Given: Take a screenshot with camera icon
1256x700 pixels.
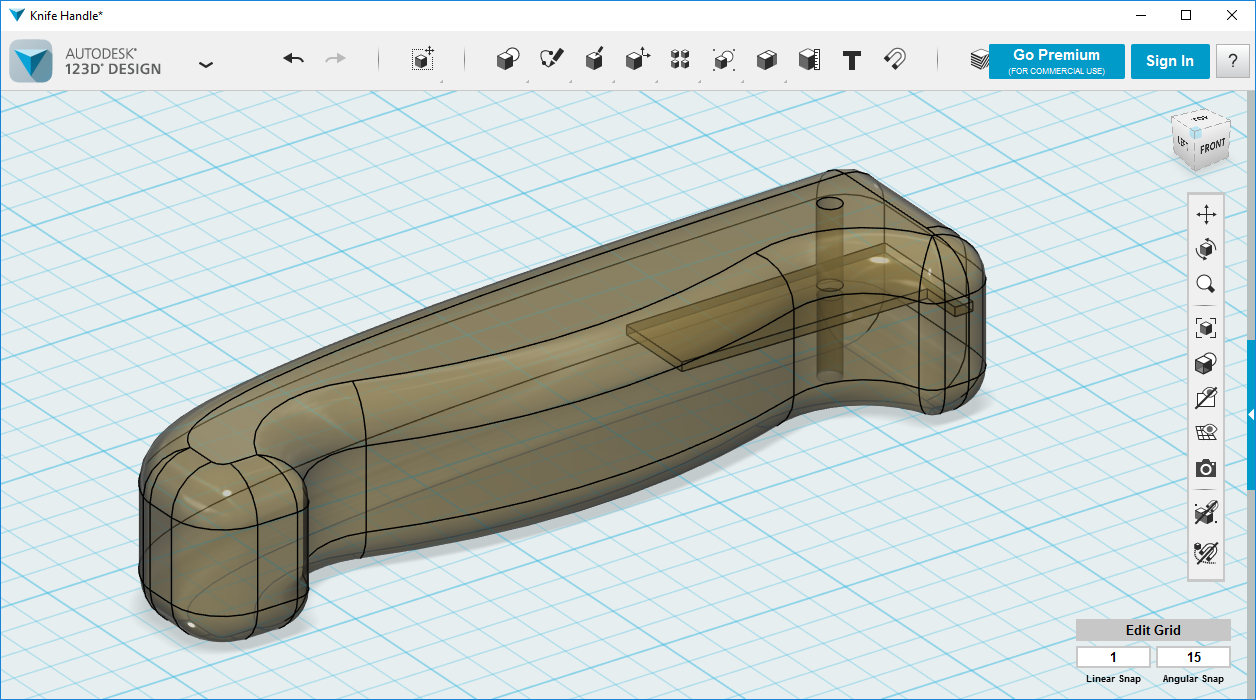Looking at the screenshot, I should click(x=1206, y=468).
